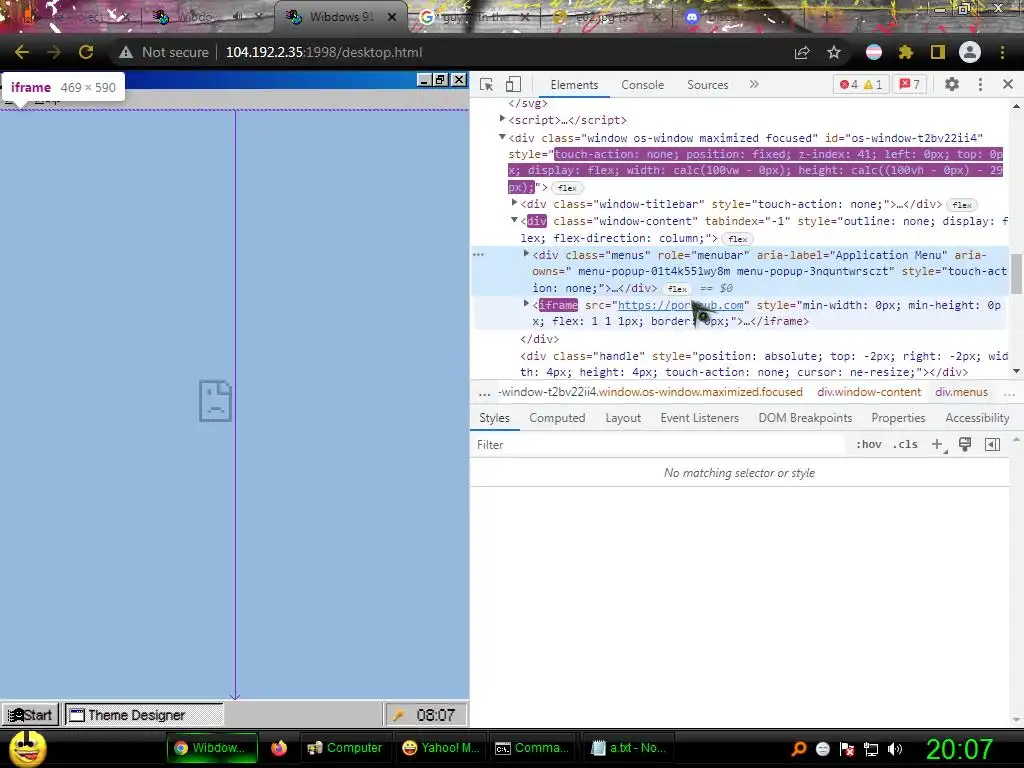1024x768 pixels.
Task: Open Computer window from the taskbar
Action: point(344,748)
